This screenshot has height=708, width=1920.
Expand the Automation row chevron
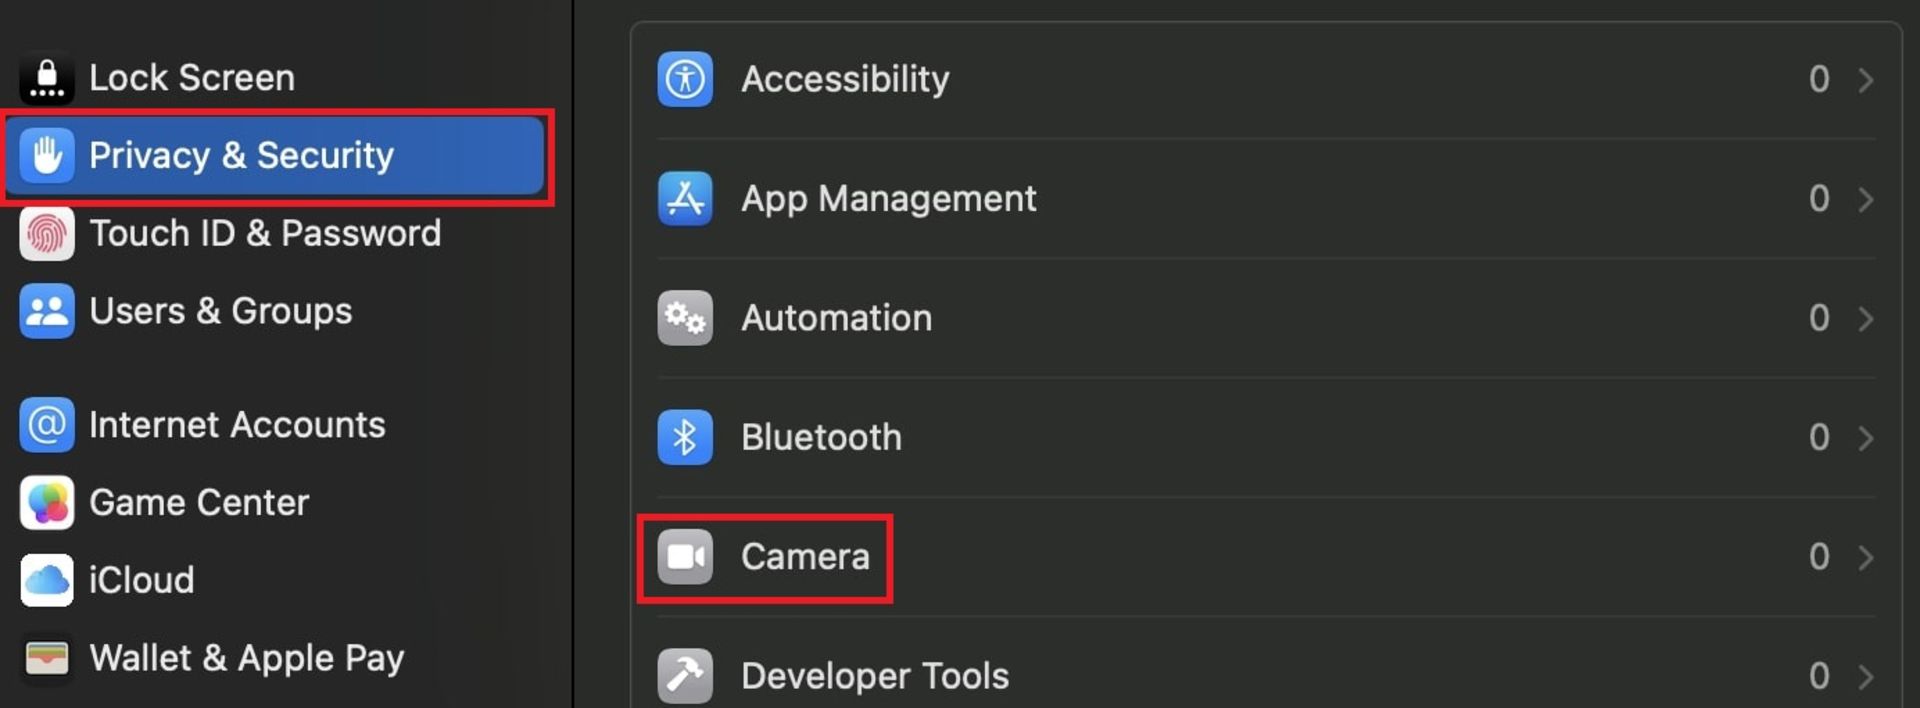1865,318
